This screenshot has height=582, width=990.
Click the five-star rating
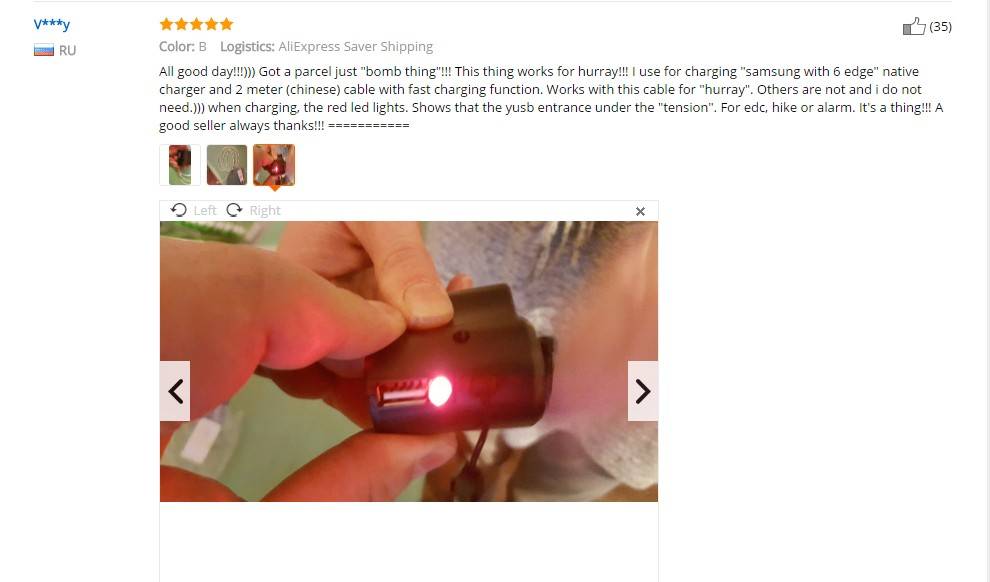pyautogui.click(x=196, y=24)
